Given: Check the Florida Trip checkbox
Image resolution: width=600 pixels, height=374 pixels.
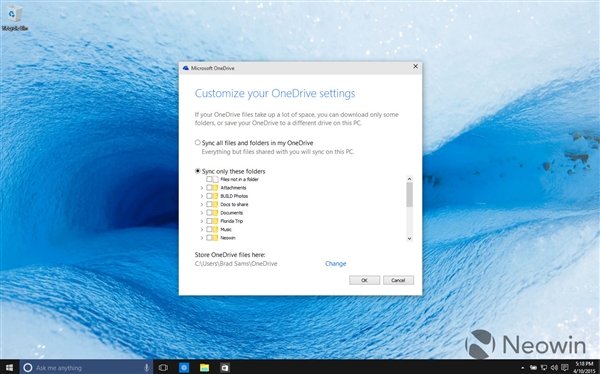Looking at the screenshot, I should coord(209,221).
